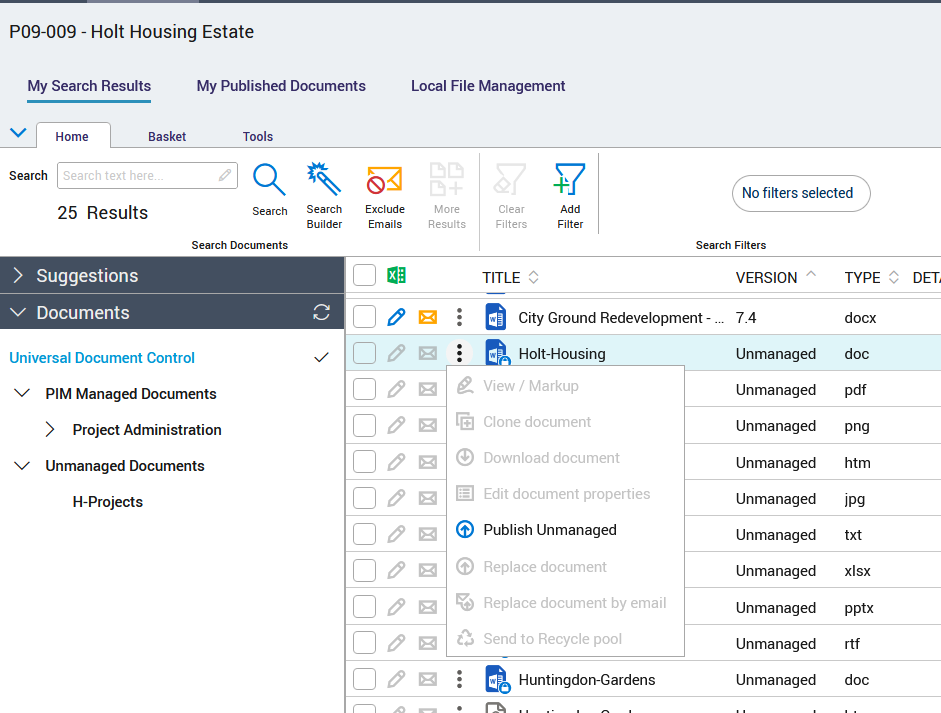Click the Word document icon for Holt-Housing
Screen dimensions: 941x713
[497, 353]
